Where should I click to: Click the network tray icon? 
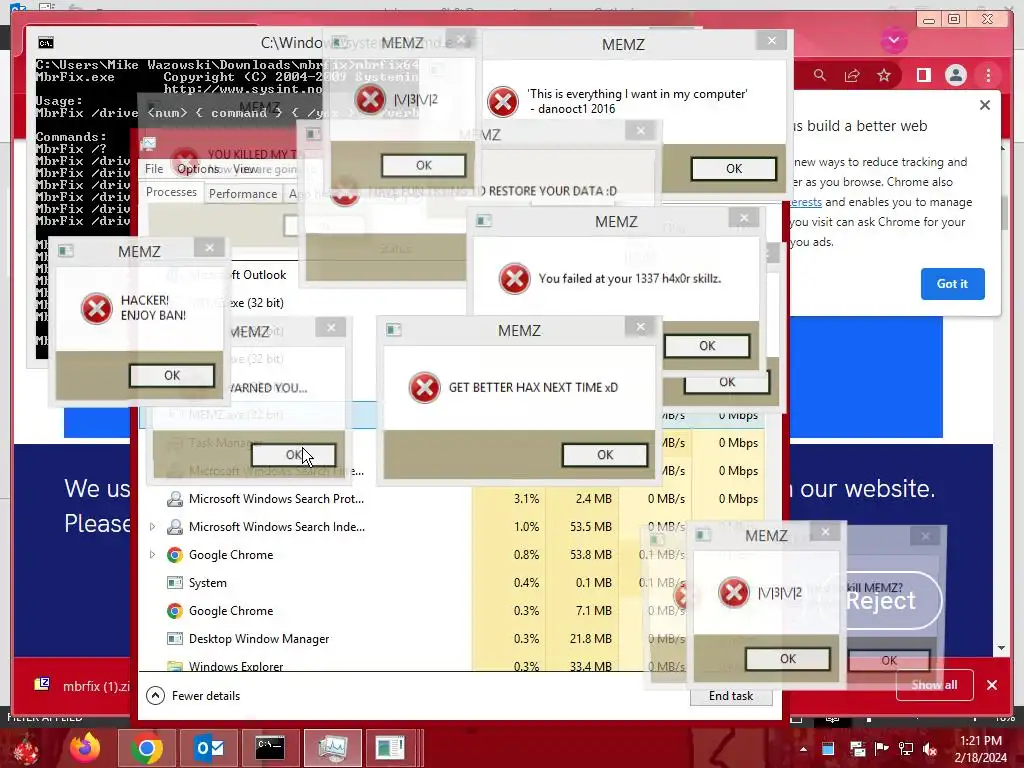click(906, 749)
